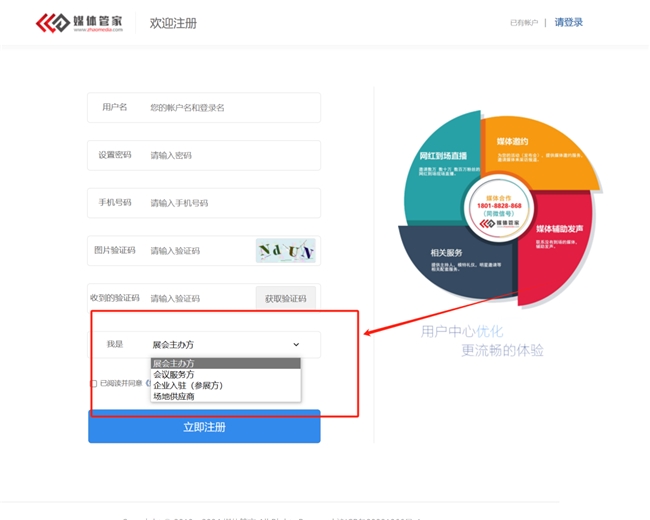Open the 我是 role dropdown
Screen dimensions: 650x520
225,345
